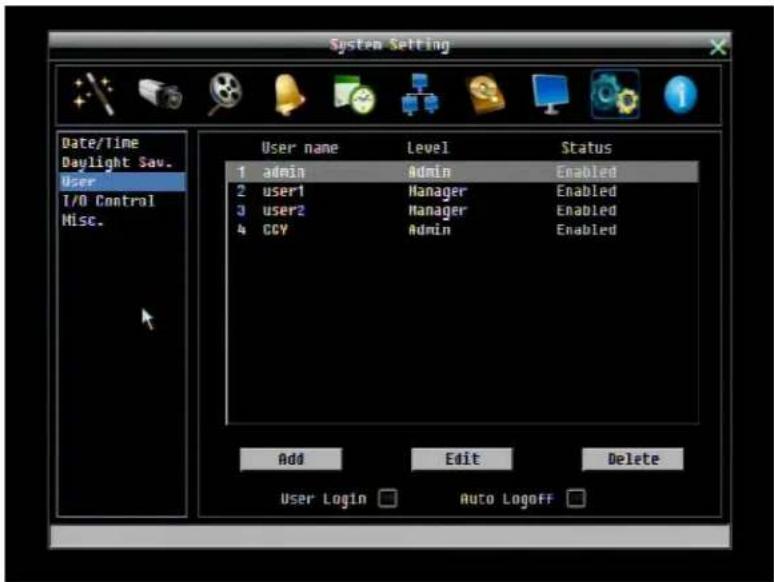The width and height of the screenshot is (774, 582).
Task: Open the alarm bell settings icon
Action: 289,95
